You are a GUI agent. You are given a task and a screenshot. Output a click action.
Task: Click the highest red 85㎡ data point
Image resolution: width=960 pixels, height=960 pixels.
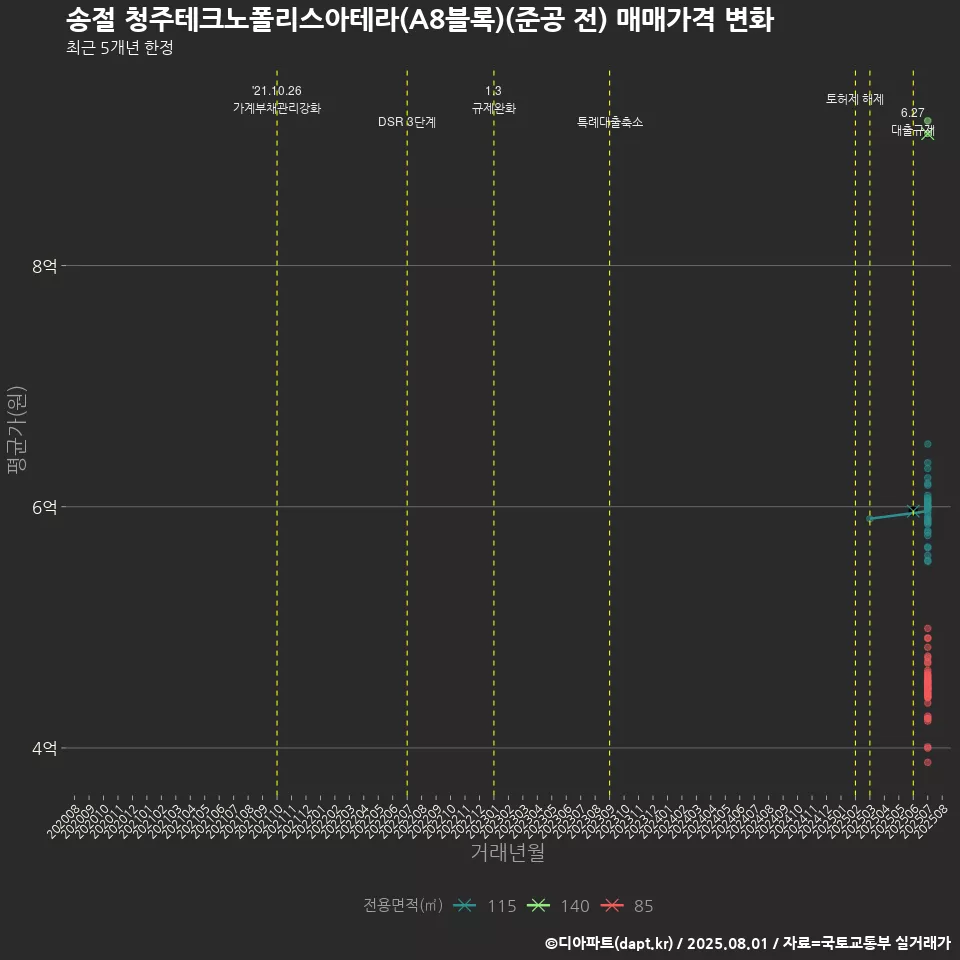pos(928,628)
